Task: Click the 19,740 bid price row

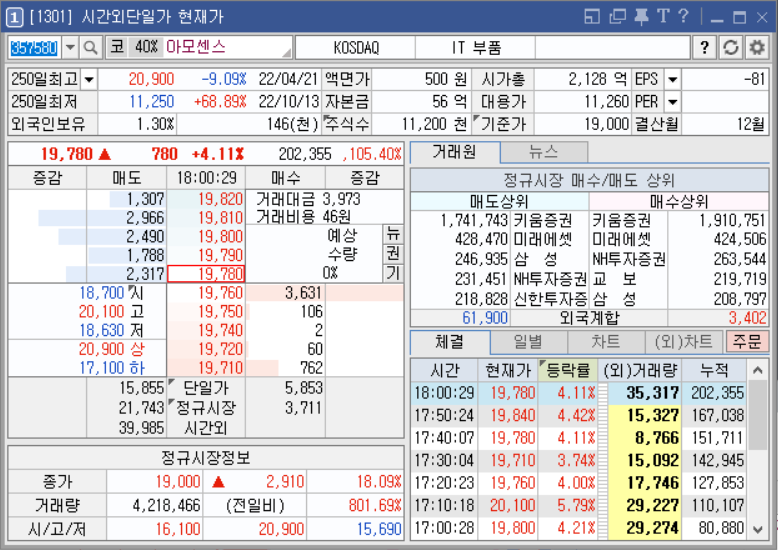Action: tap(206, 331)
